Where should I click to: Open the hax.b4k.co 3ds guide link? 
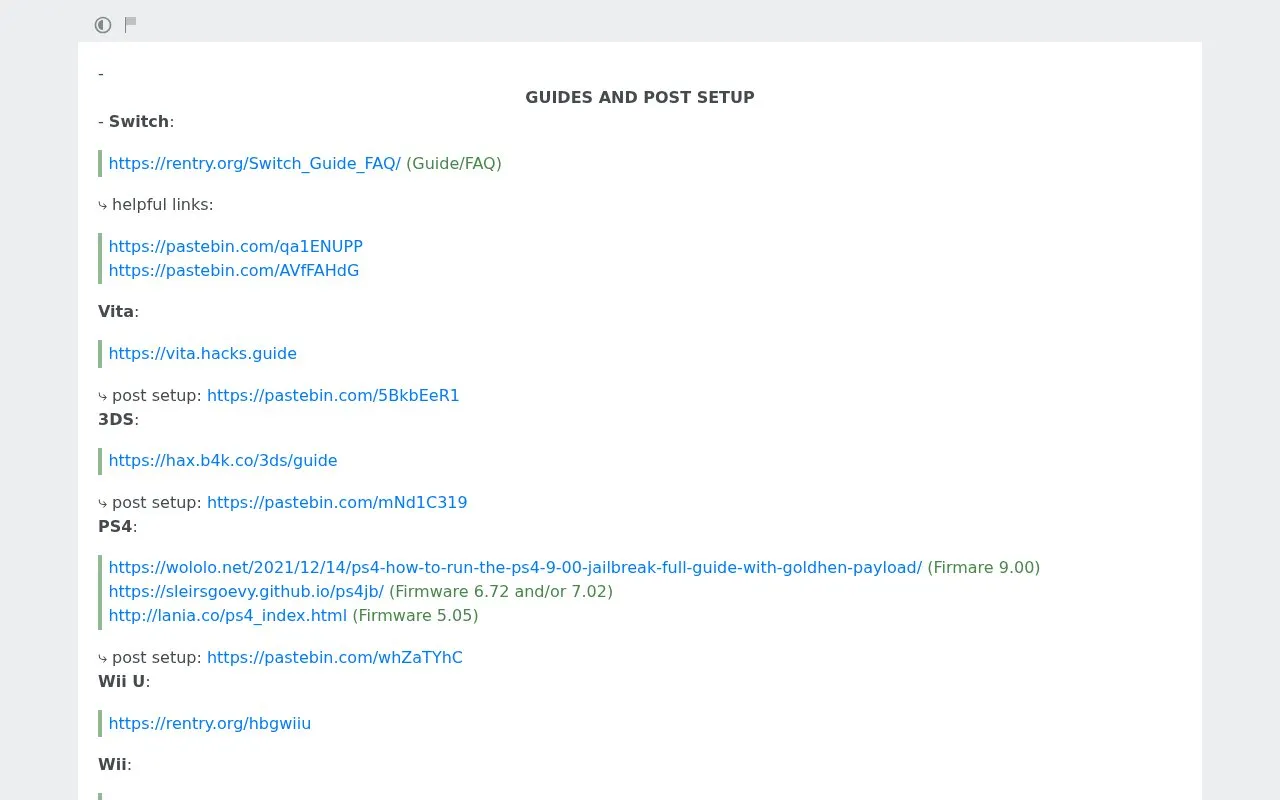point(222,460)
